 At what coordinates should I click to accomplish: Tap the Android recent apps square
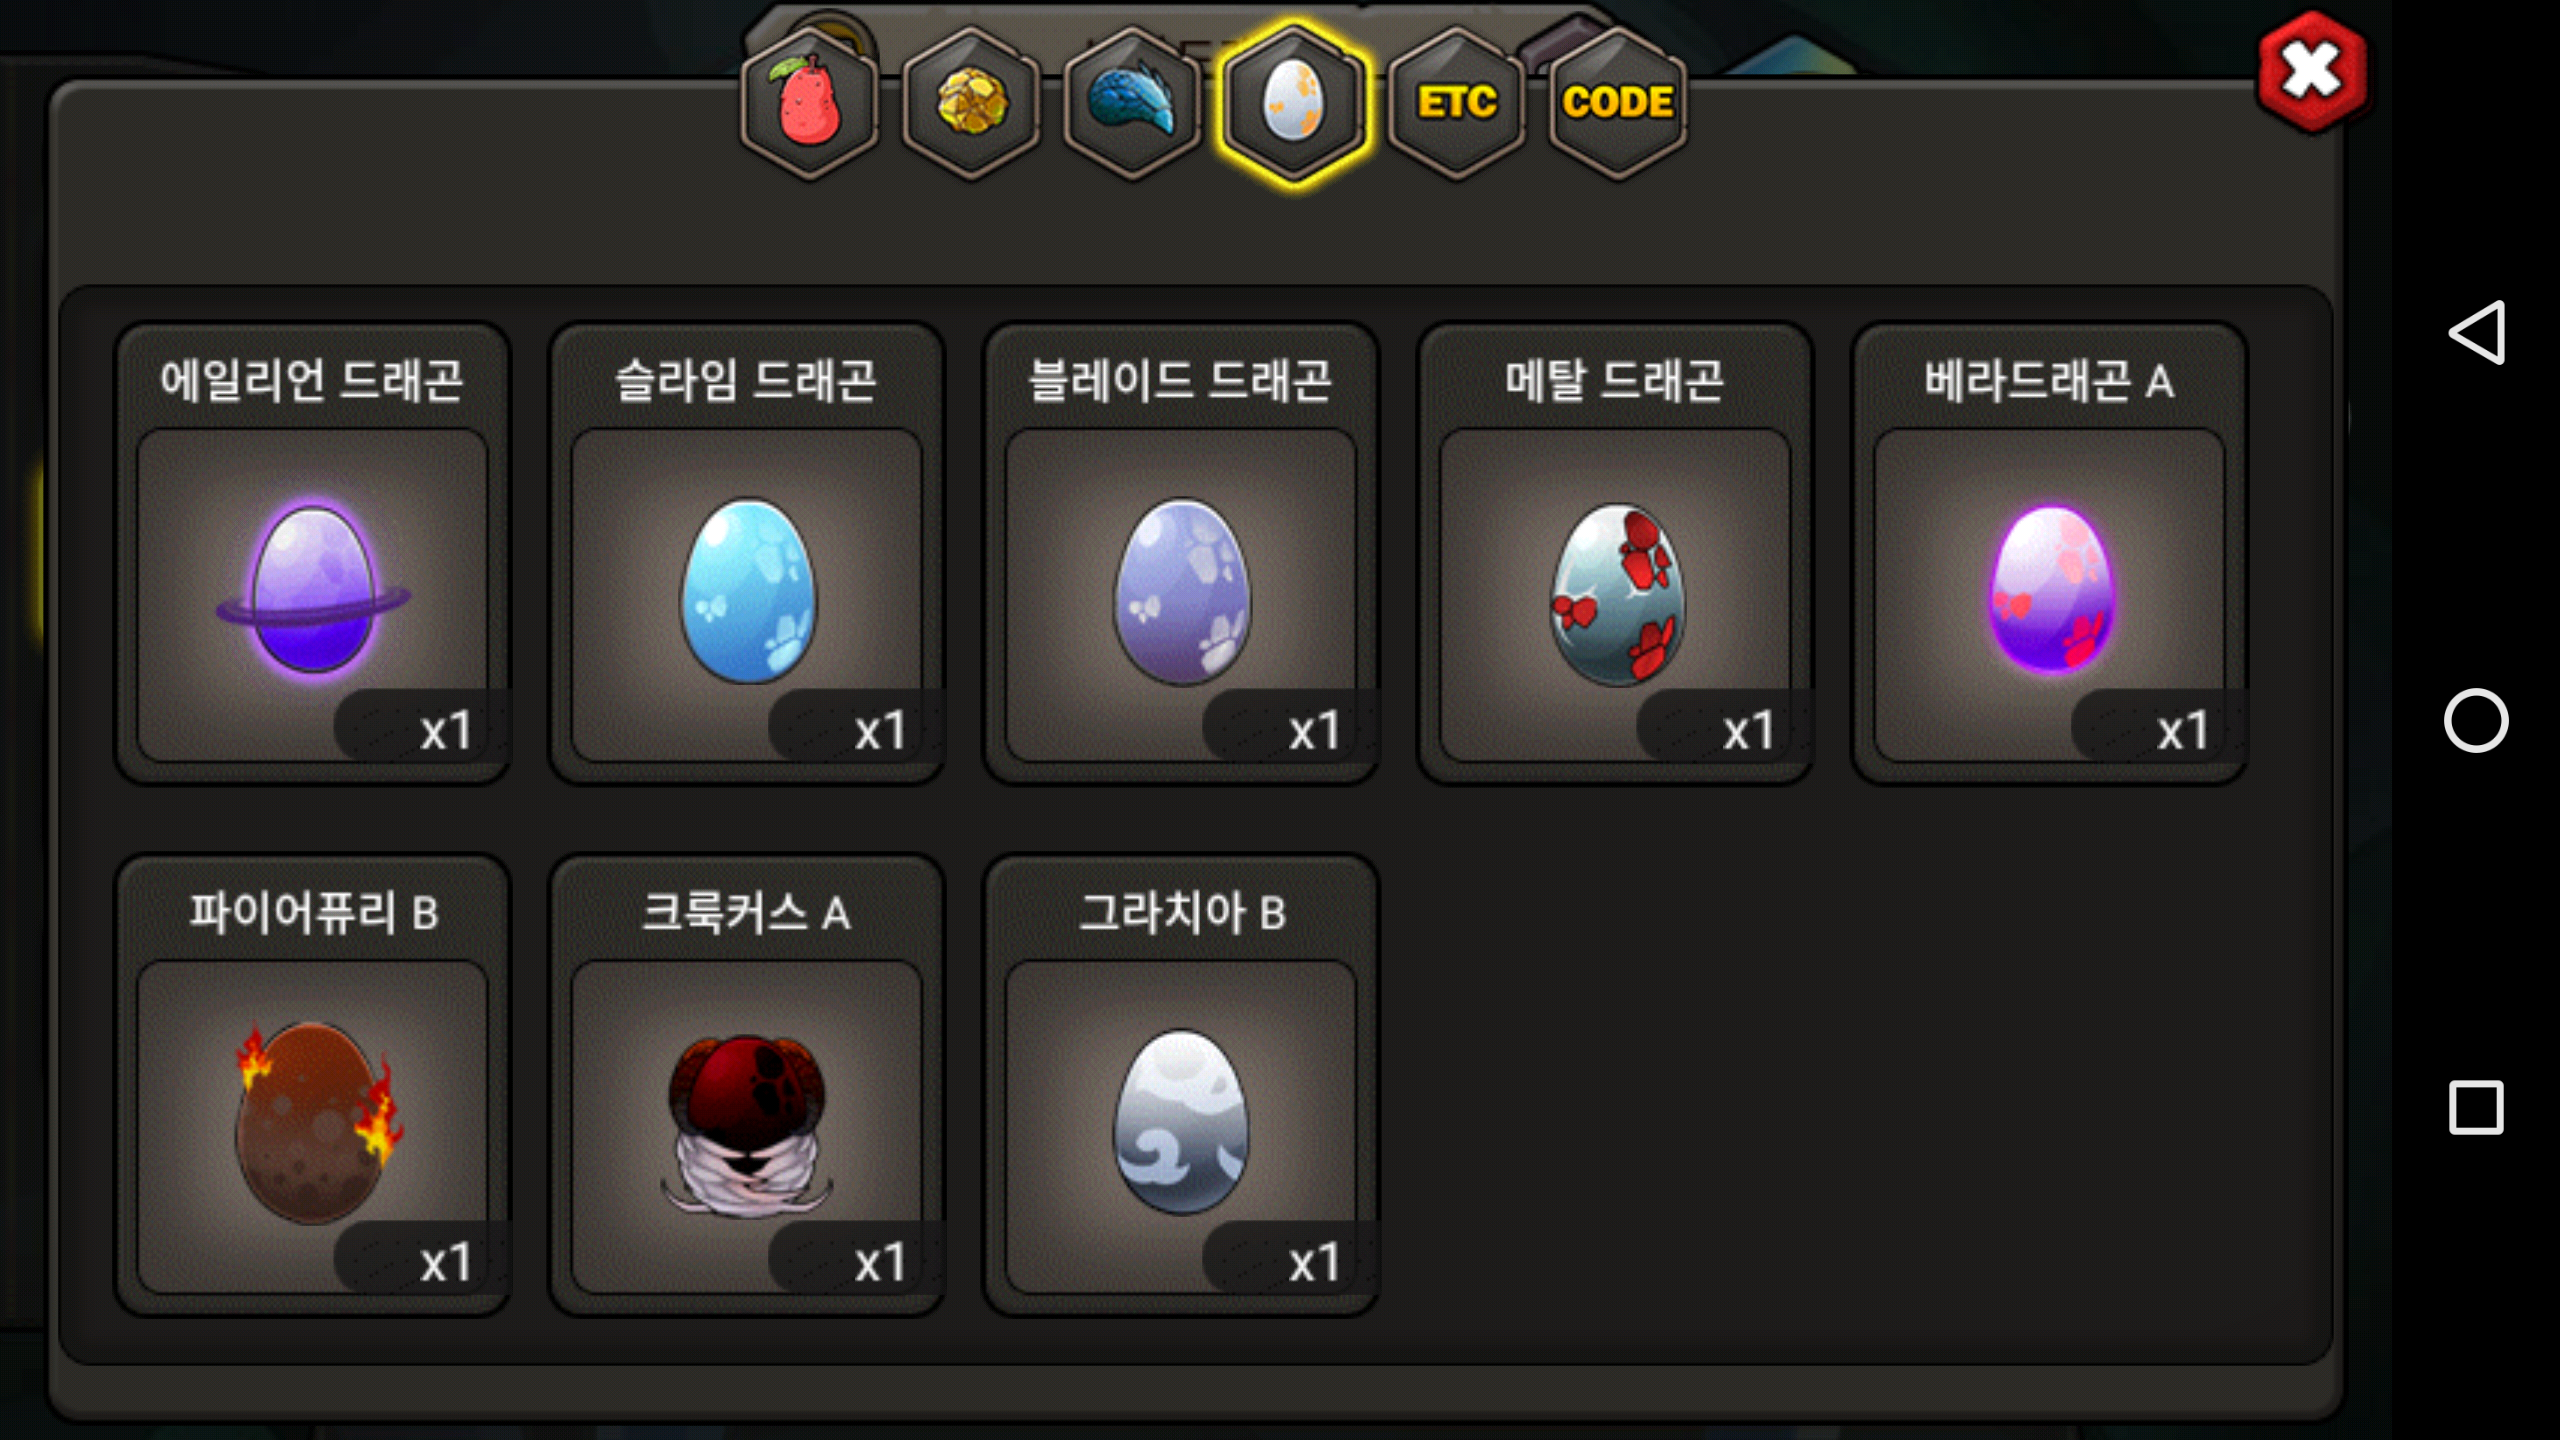pyautogui.click(x=2476, y=1107)
